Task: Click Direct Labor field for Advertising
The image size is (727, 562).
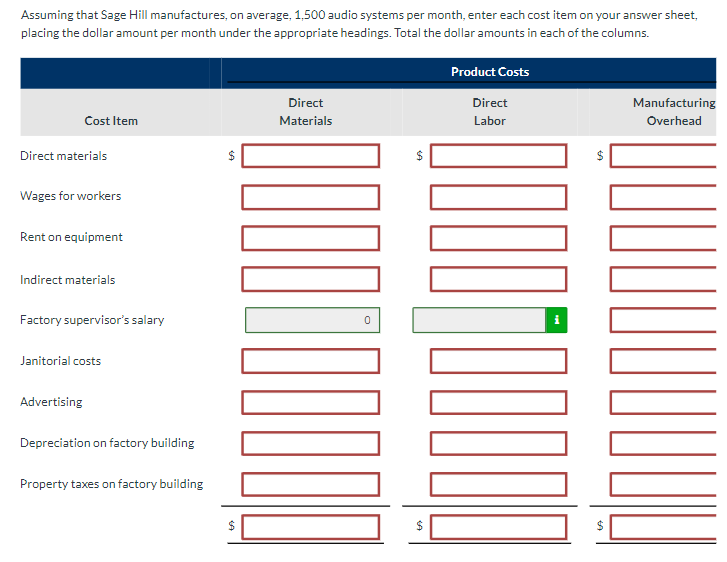Action: click(x=498, y=402)
